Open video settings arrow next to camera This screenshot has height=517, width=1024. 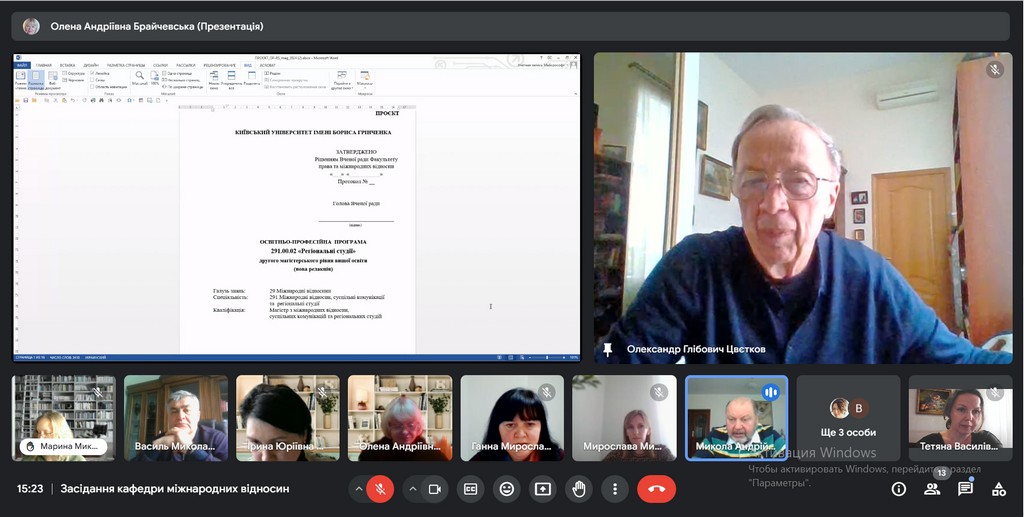click(412, 489)
